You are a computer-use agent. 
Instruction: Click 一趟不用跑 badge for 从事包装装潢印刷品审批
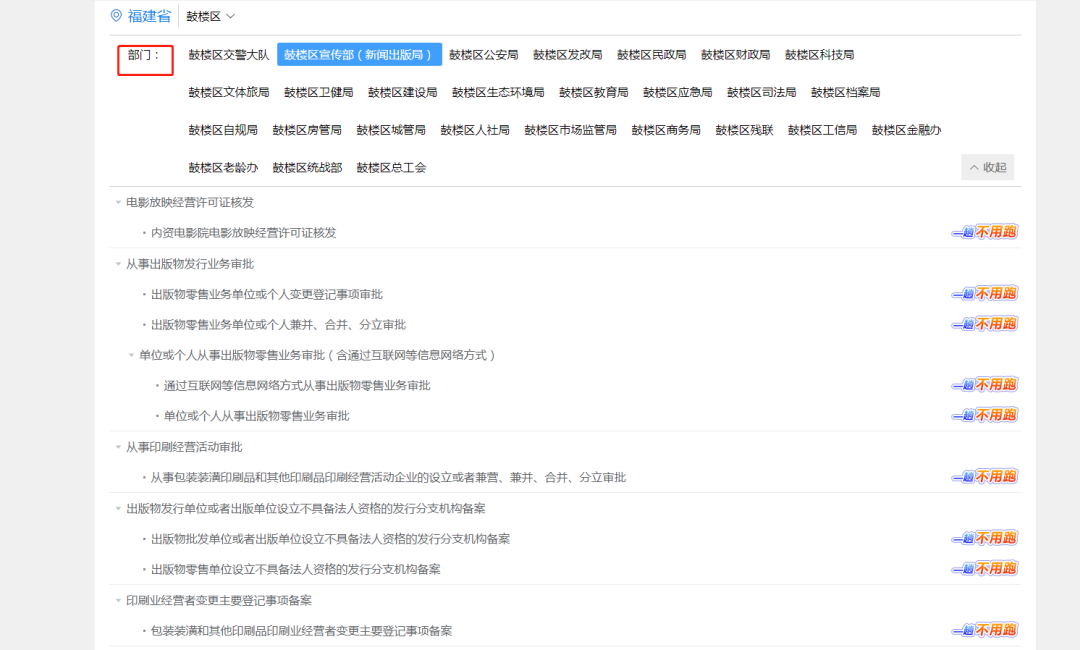984,477
